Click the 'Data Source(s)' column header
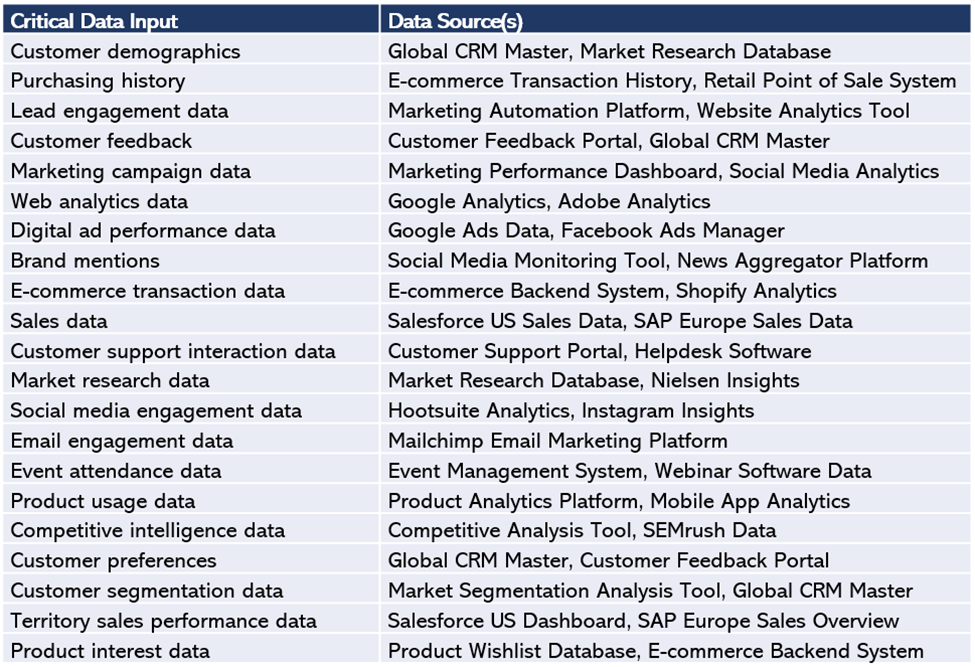The width and height of the screenshot is (975, 667). 455,21
